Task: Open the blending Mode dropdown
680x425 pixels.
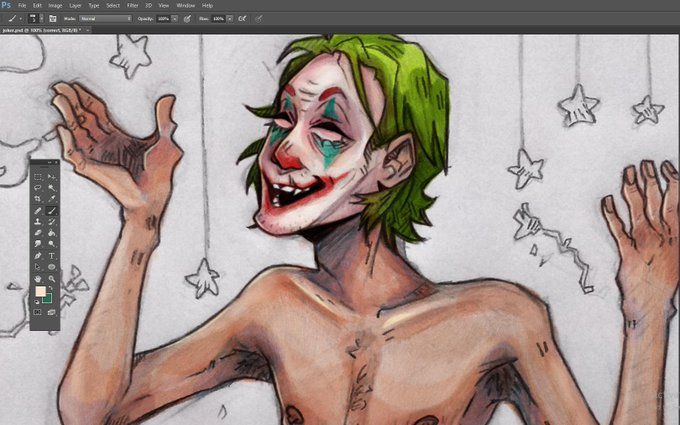Action: coord(105,19)
